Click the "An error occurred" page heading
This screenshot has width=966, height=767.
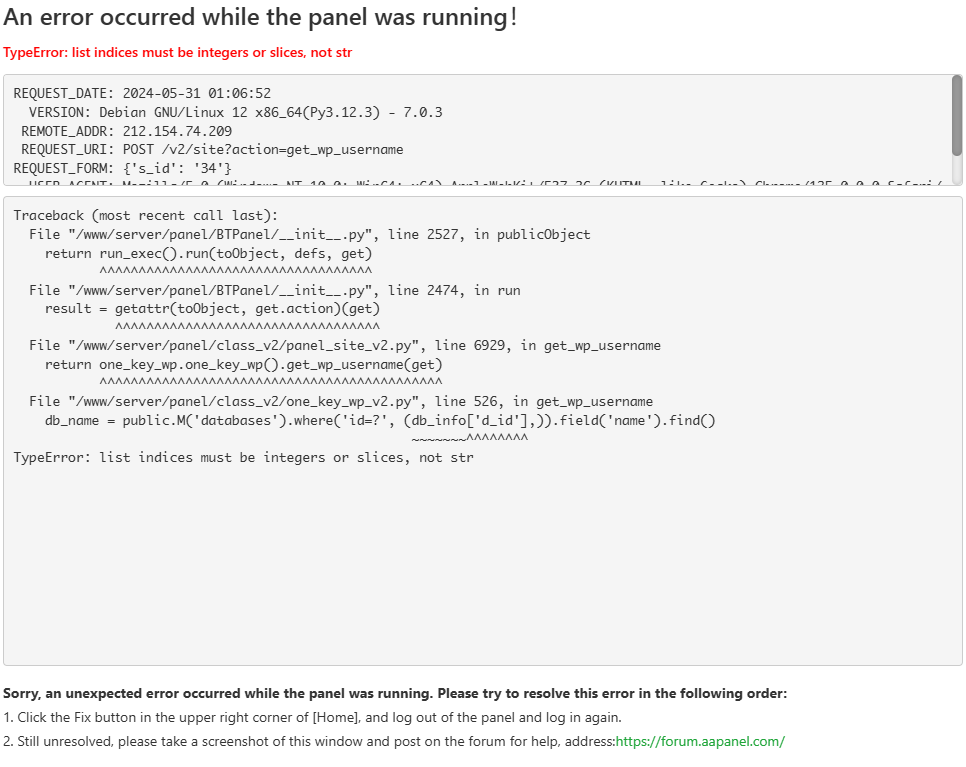260,17
